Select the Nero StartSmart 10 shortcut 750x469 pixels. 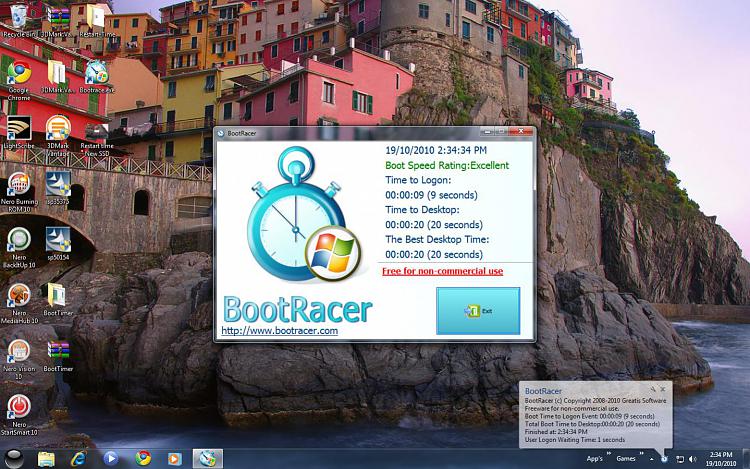coord(19,415)
